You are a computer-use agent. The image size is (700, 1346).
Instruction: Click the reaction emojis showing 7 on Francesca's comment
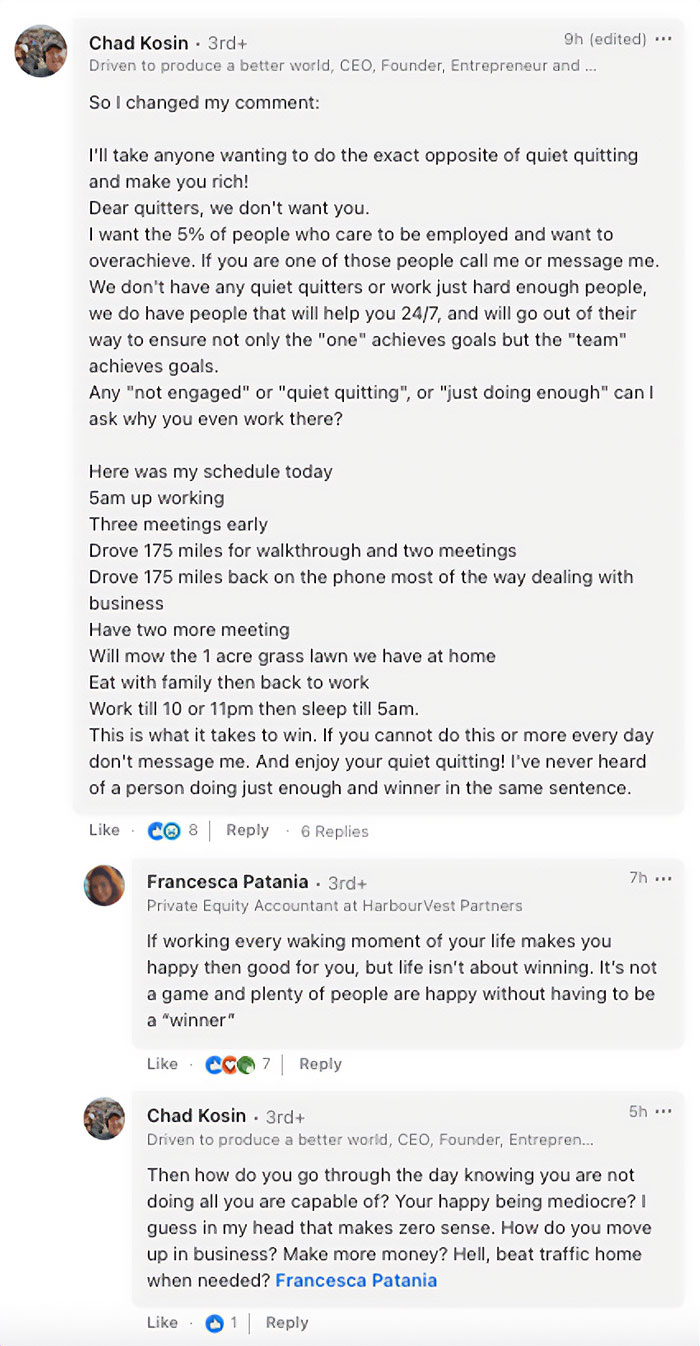[x=230, y=1063]
